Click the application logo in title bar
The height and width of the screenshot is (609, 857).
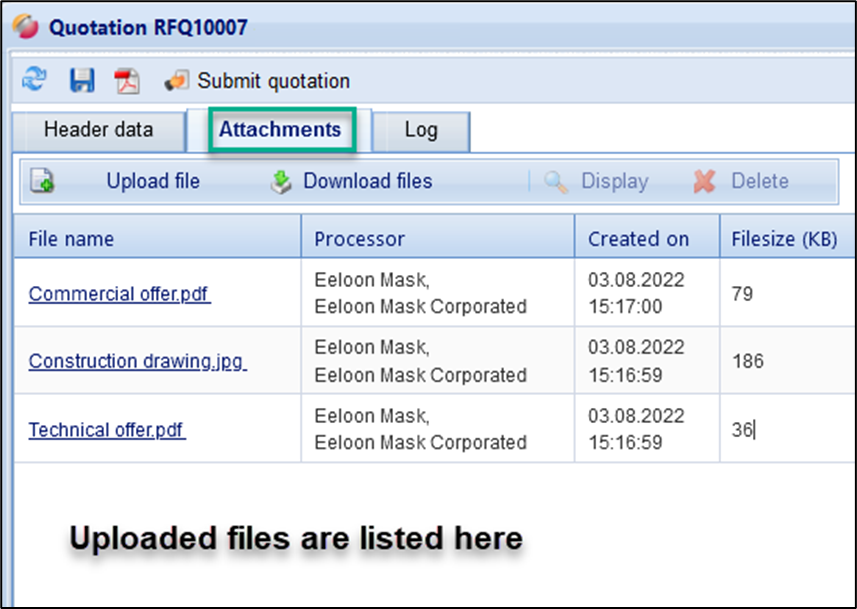pyautogui.click(x=25, y=27)
